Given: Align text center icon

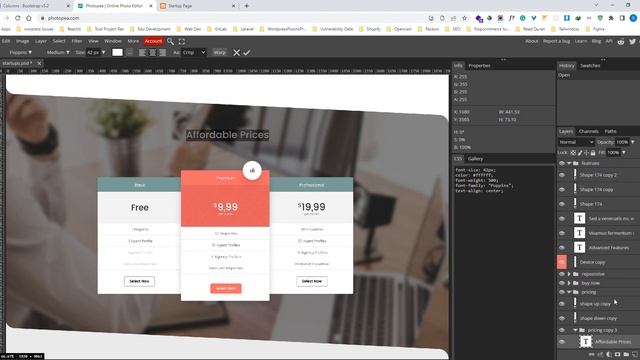Looking at the screenshot, I should (x=153, y=53).
